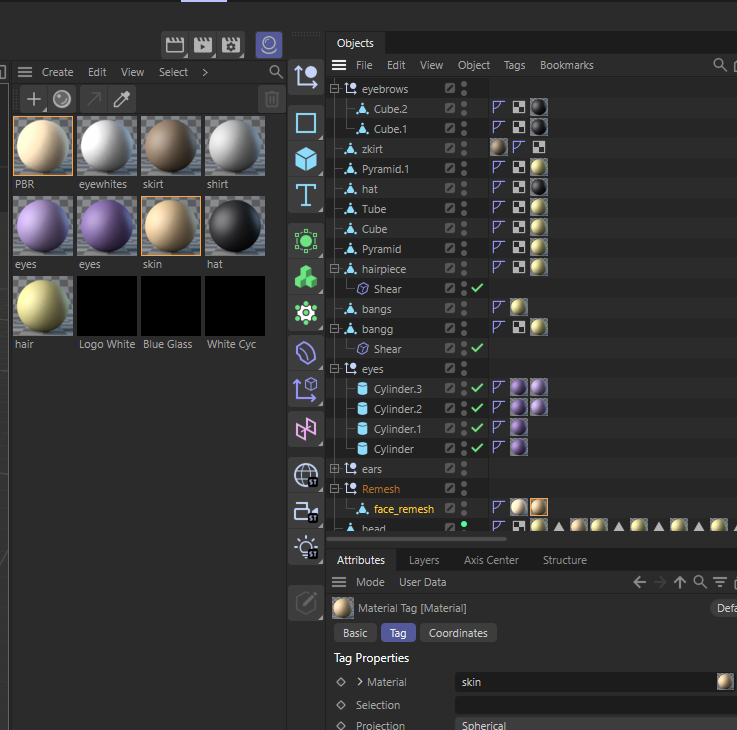Search materials with magnifier icon

pyautogui.click(x=276, y=72)
